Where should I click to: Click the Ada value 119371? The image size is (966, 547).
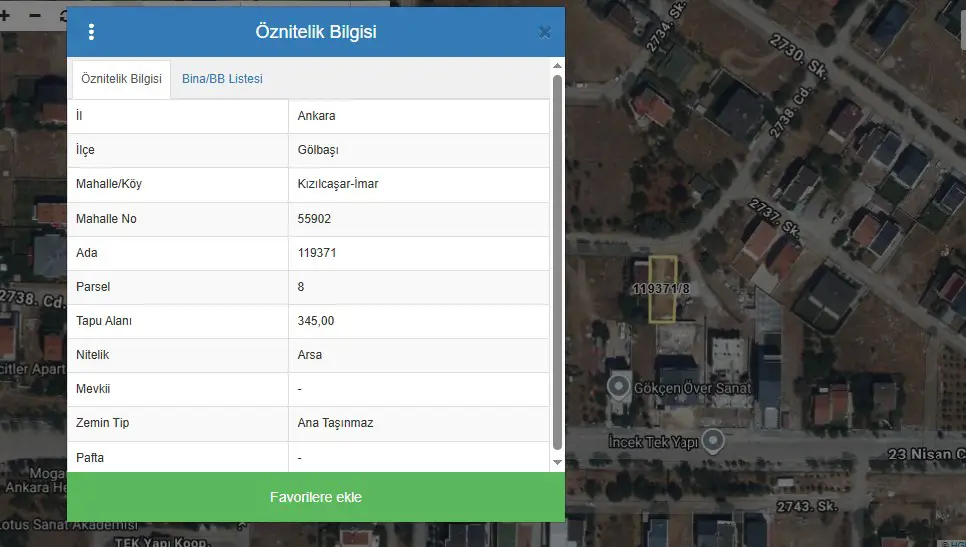coord(317,253)
